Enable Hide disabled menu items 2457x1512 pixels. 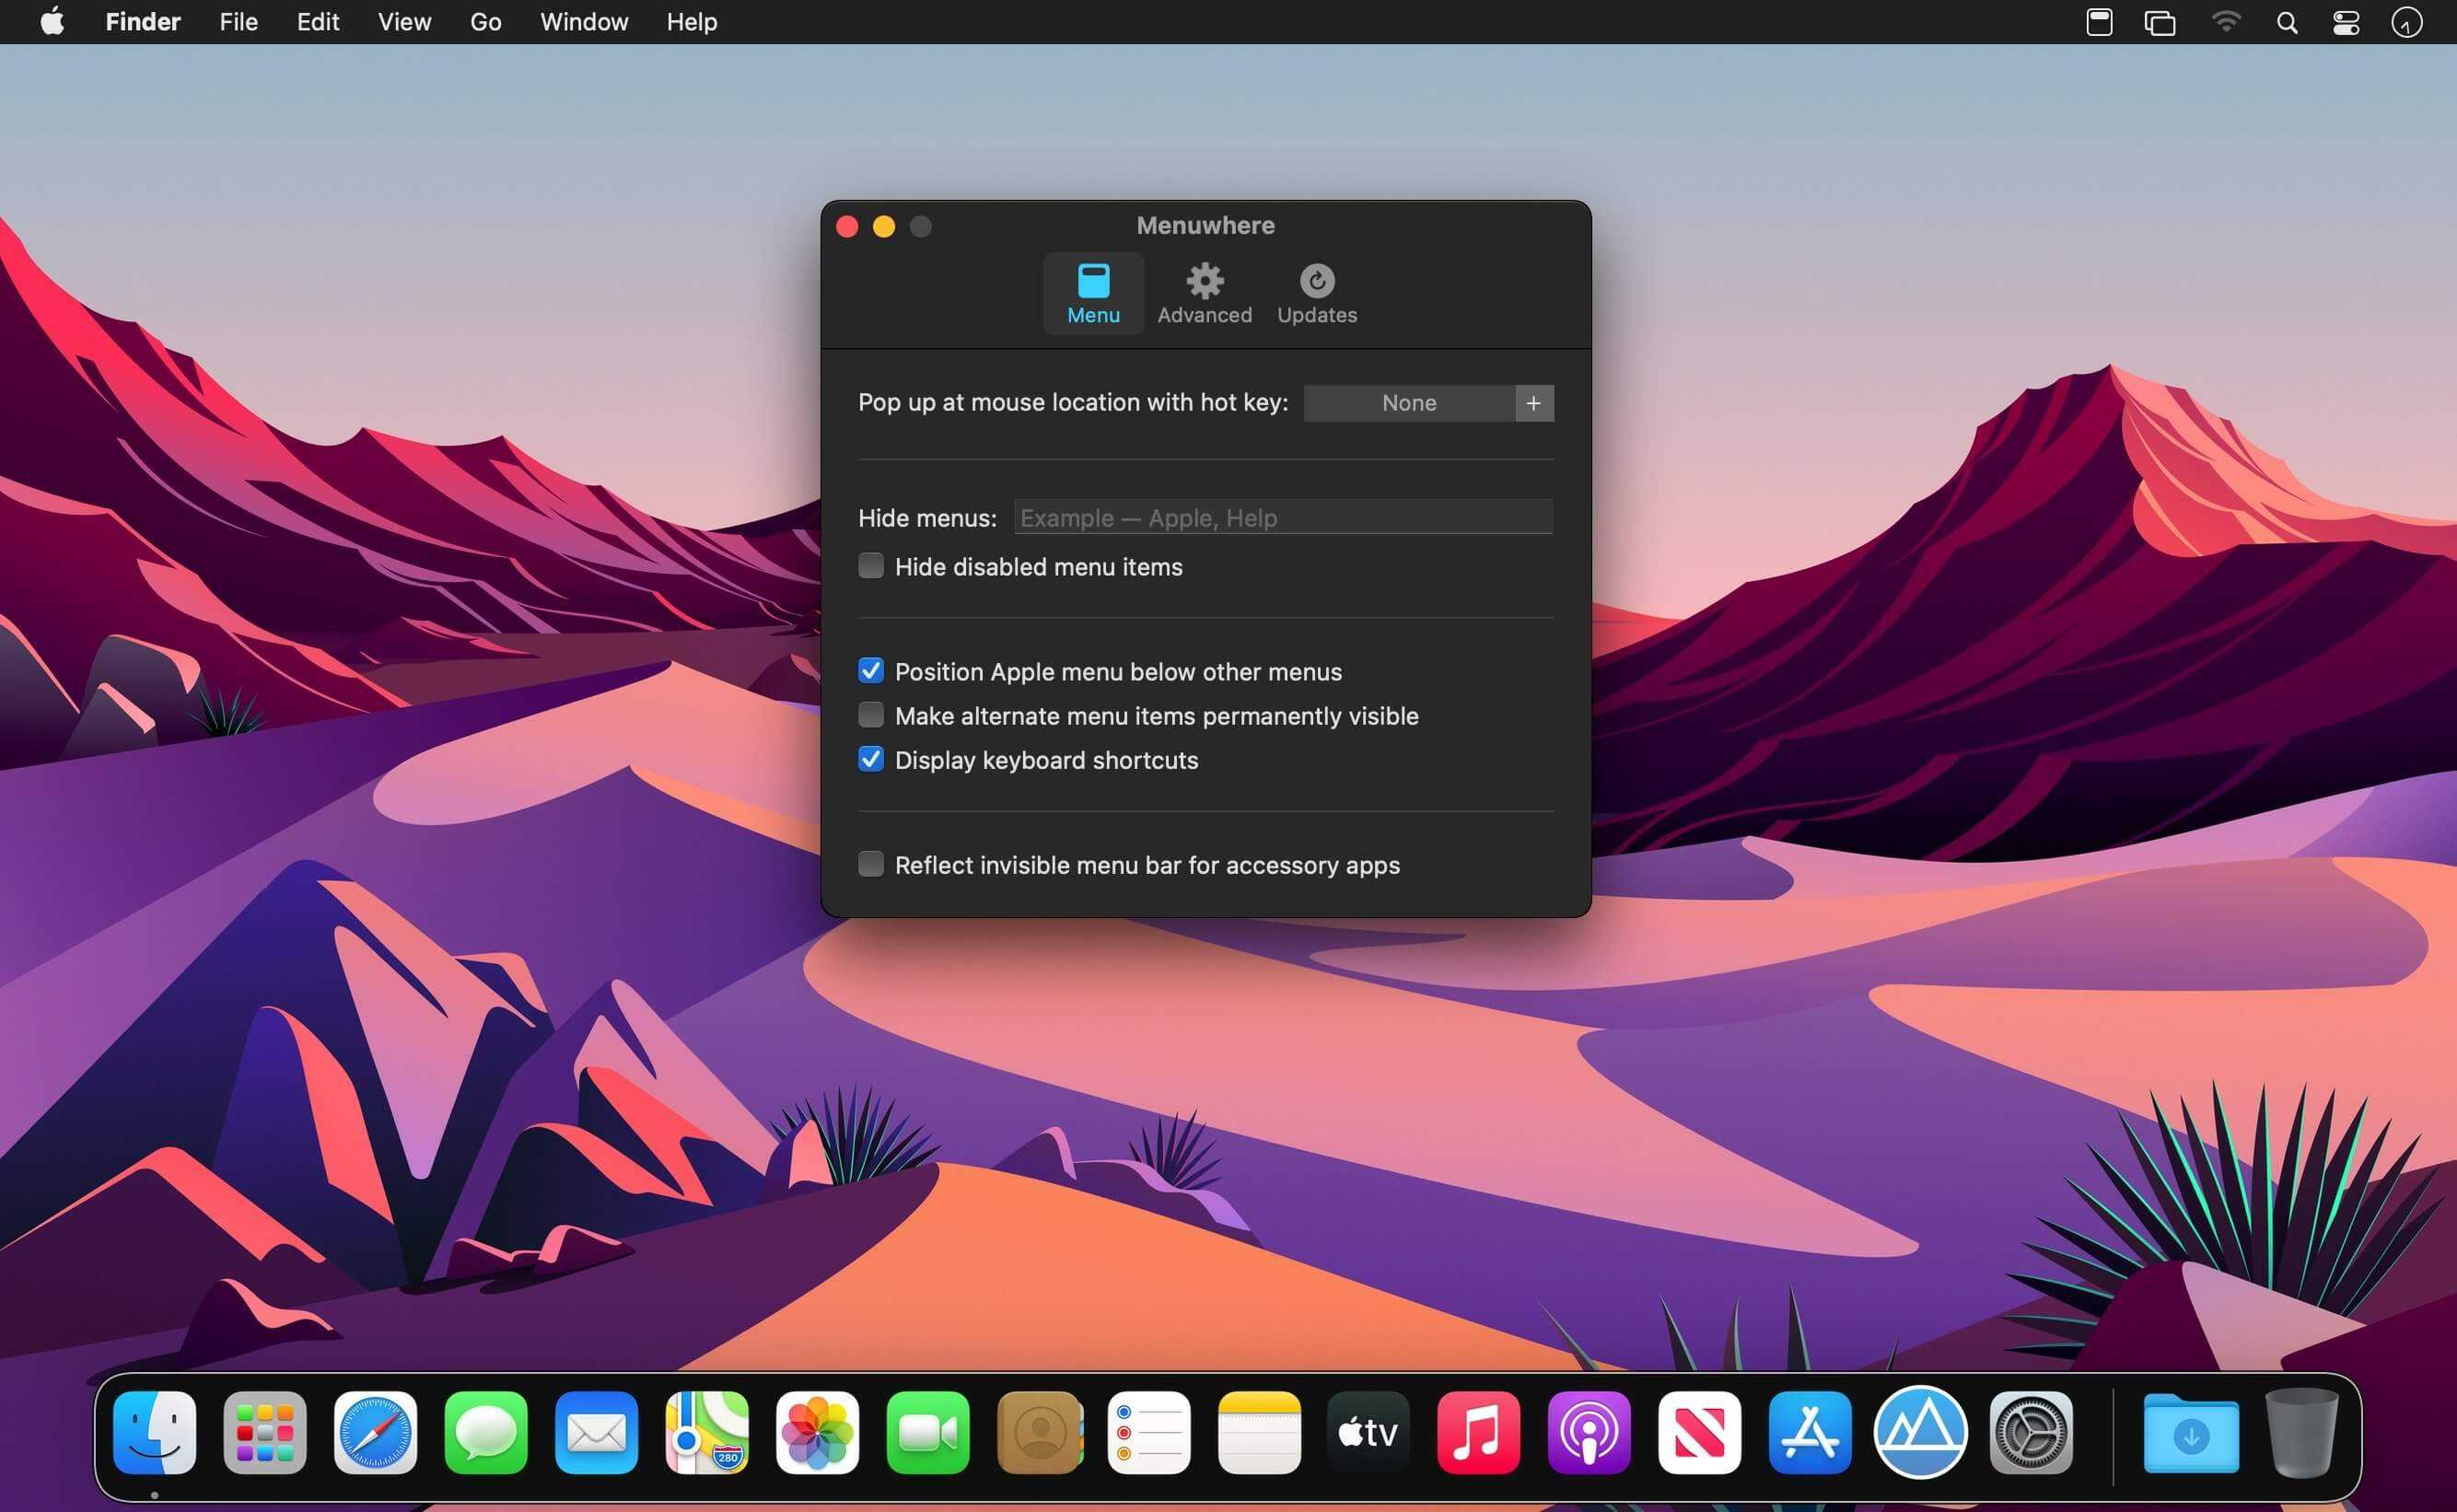(x=870, y=564)
